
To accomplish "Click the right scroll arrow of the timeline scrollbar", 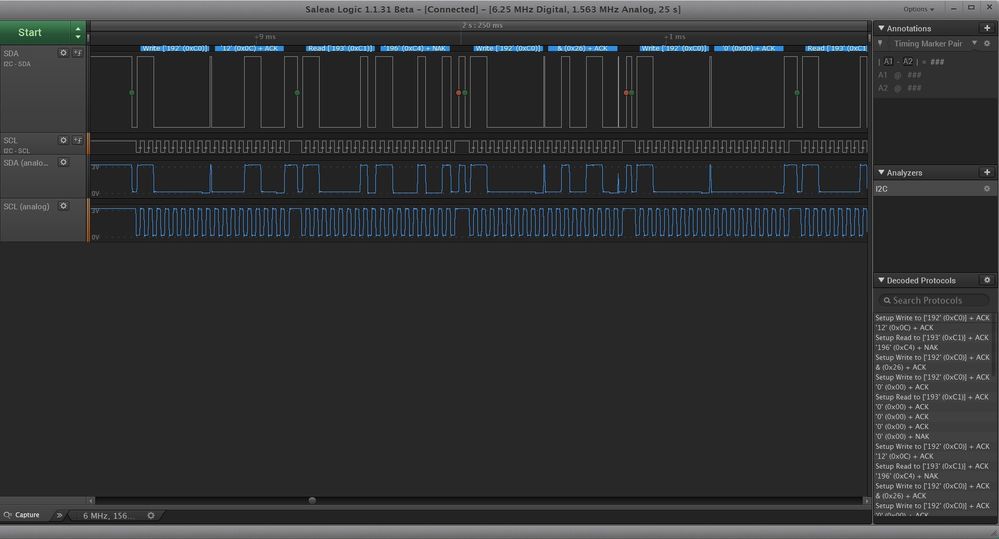I will pos(866,501).
